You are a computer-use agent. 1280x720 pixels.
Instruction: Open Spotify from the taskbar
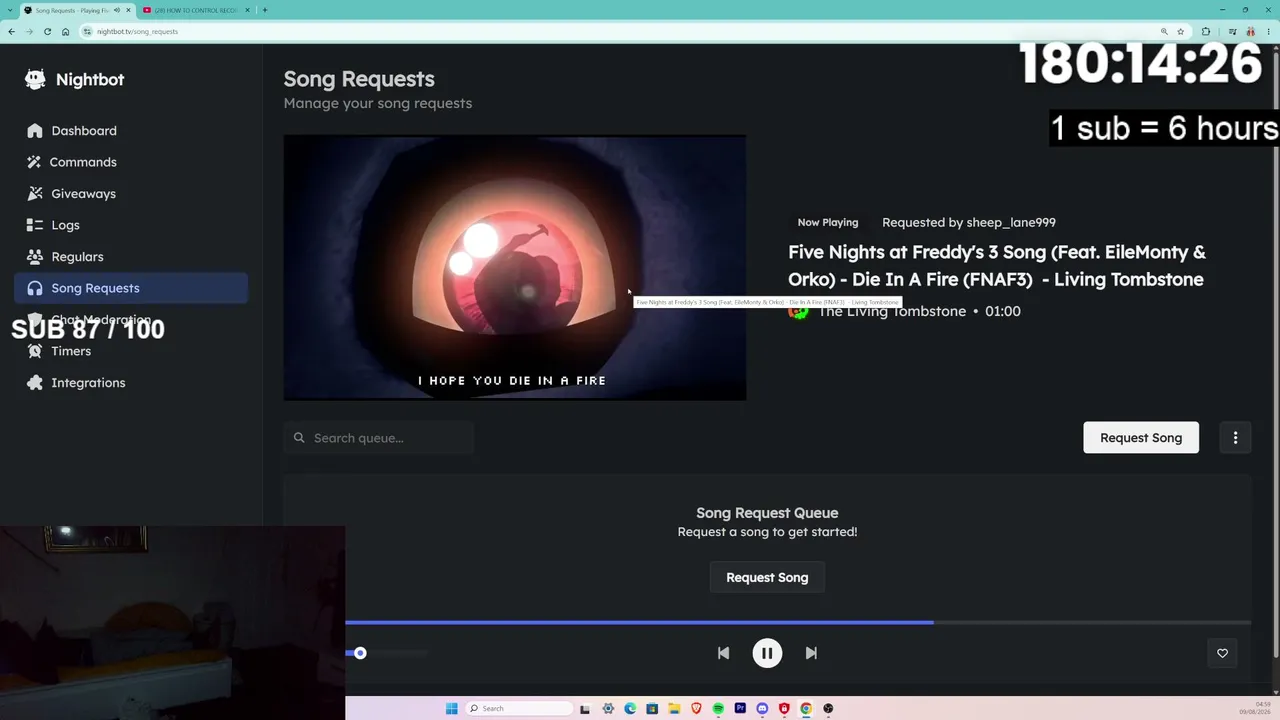(x=718, y=709)
